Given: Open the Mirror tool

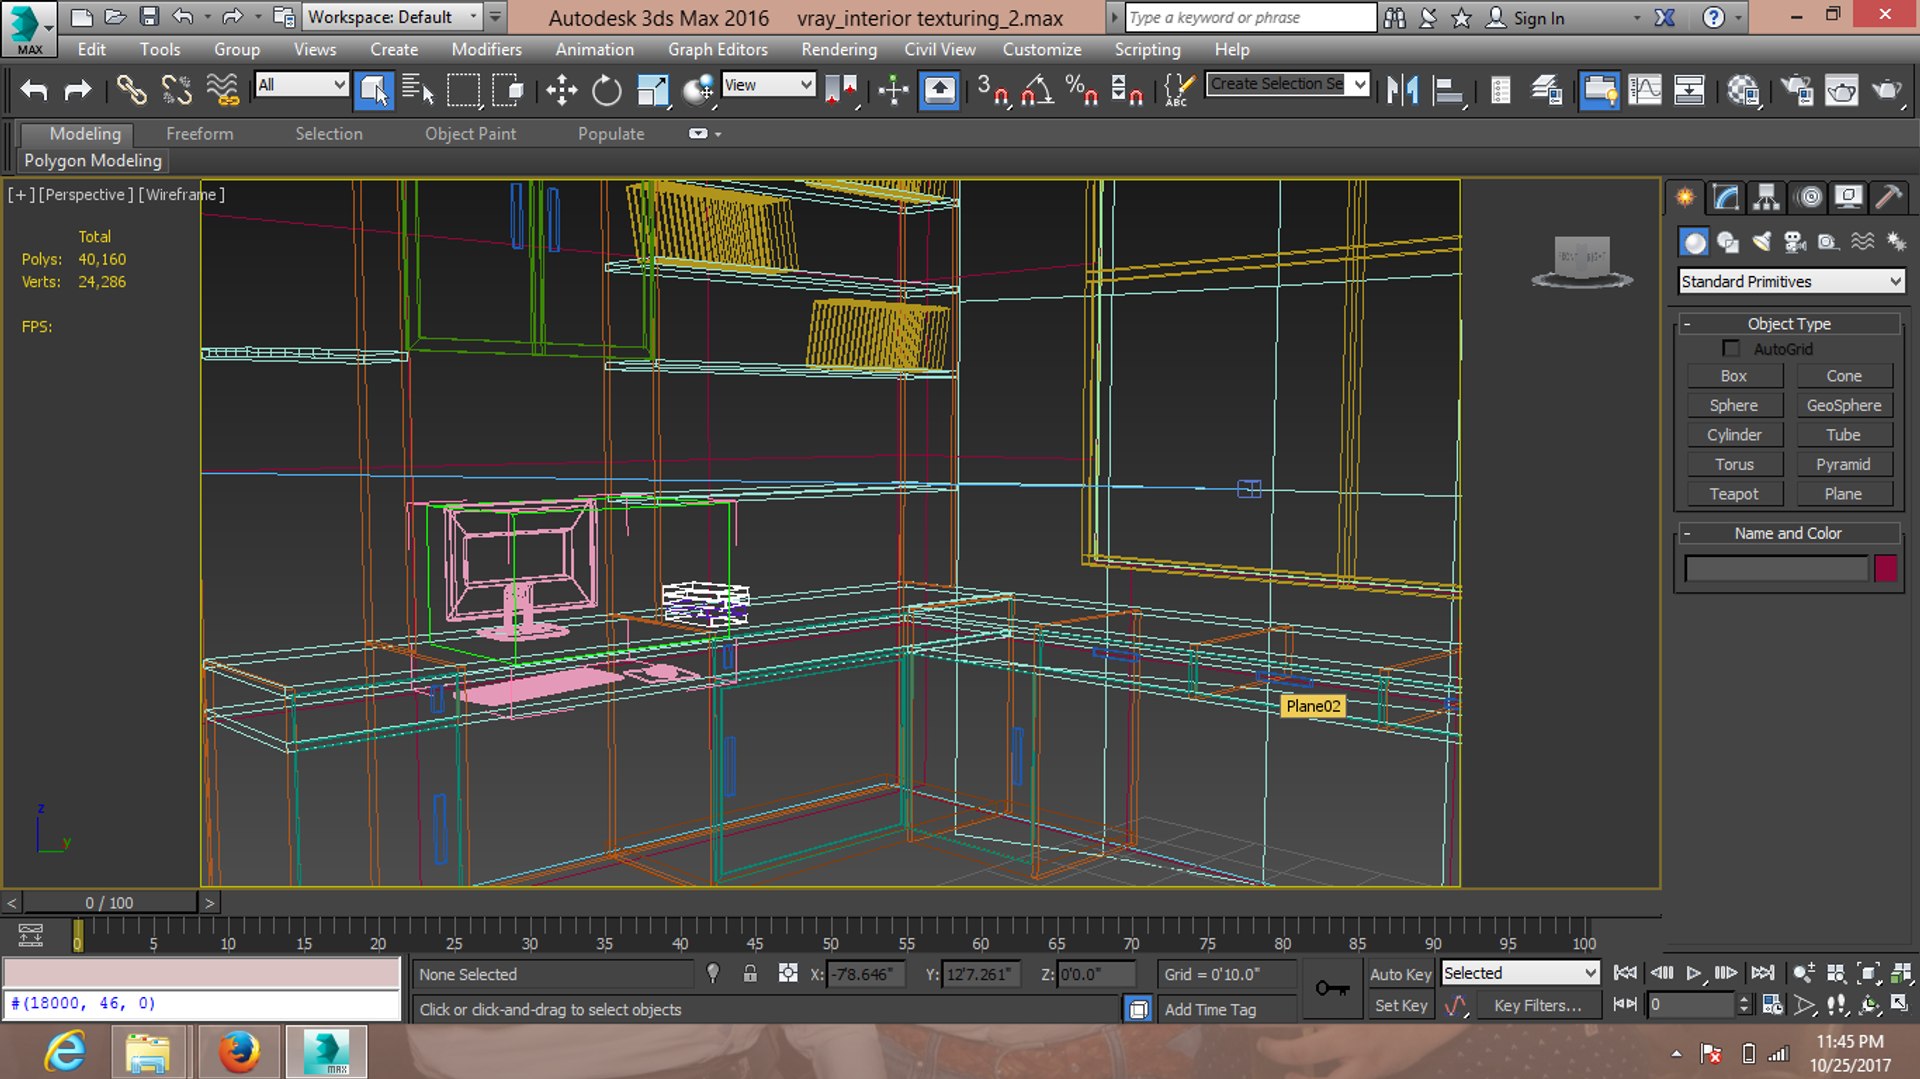Looking at the screenshot, I should click(1402, 91).
